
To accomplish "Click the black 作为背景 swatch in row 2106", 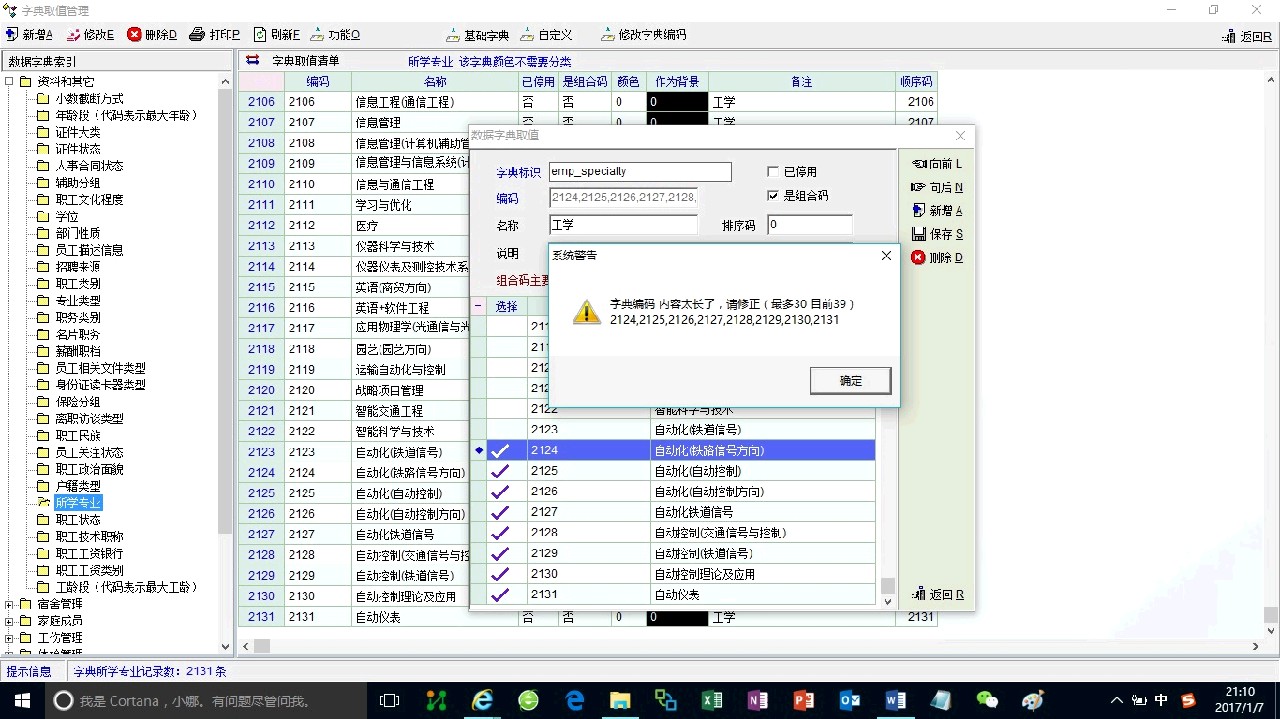I will (676, 102).
